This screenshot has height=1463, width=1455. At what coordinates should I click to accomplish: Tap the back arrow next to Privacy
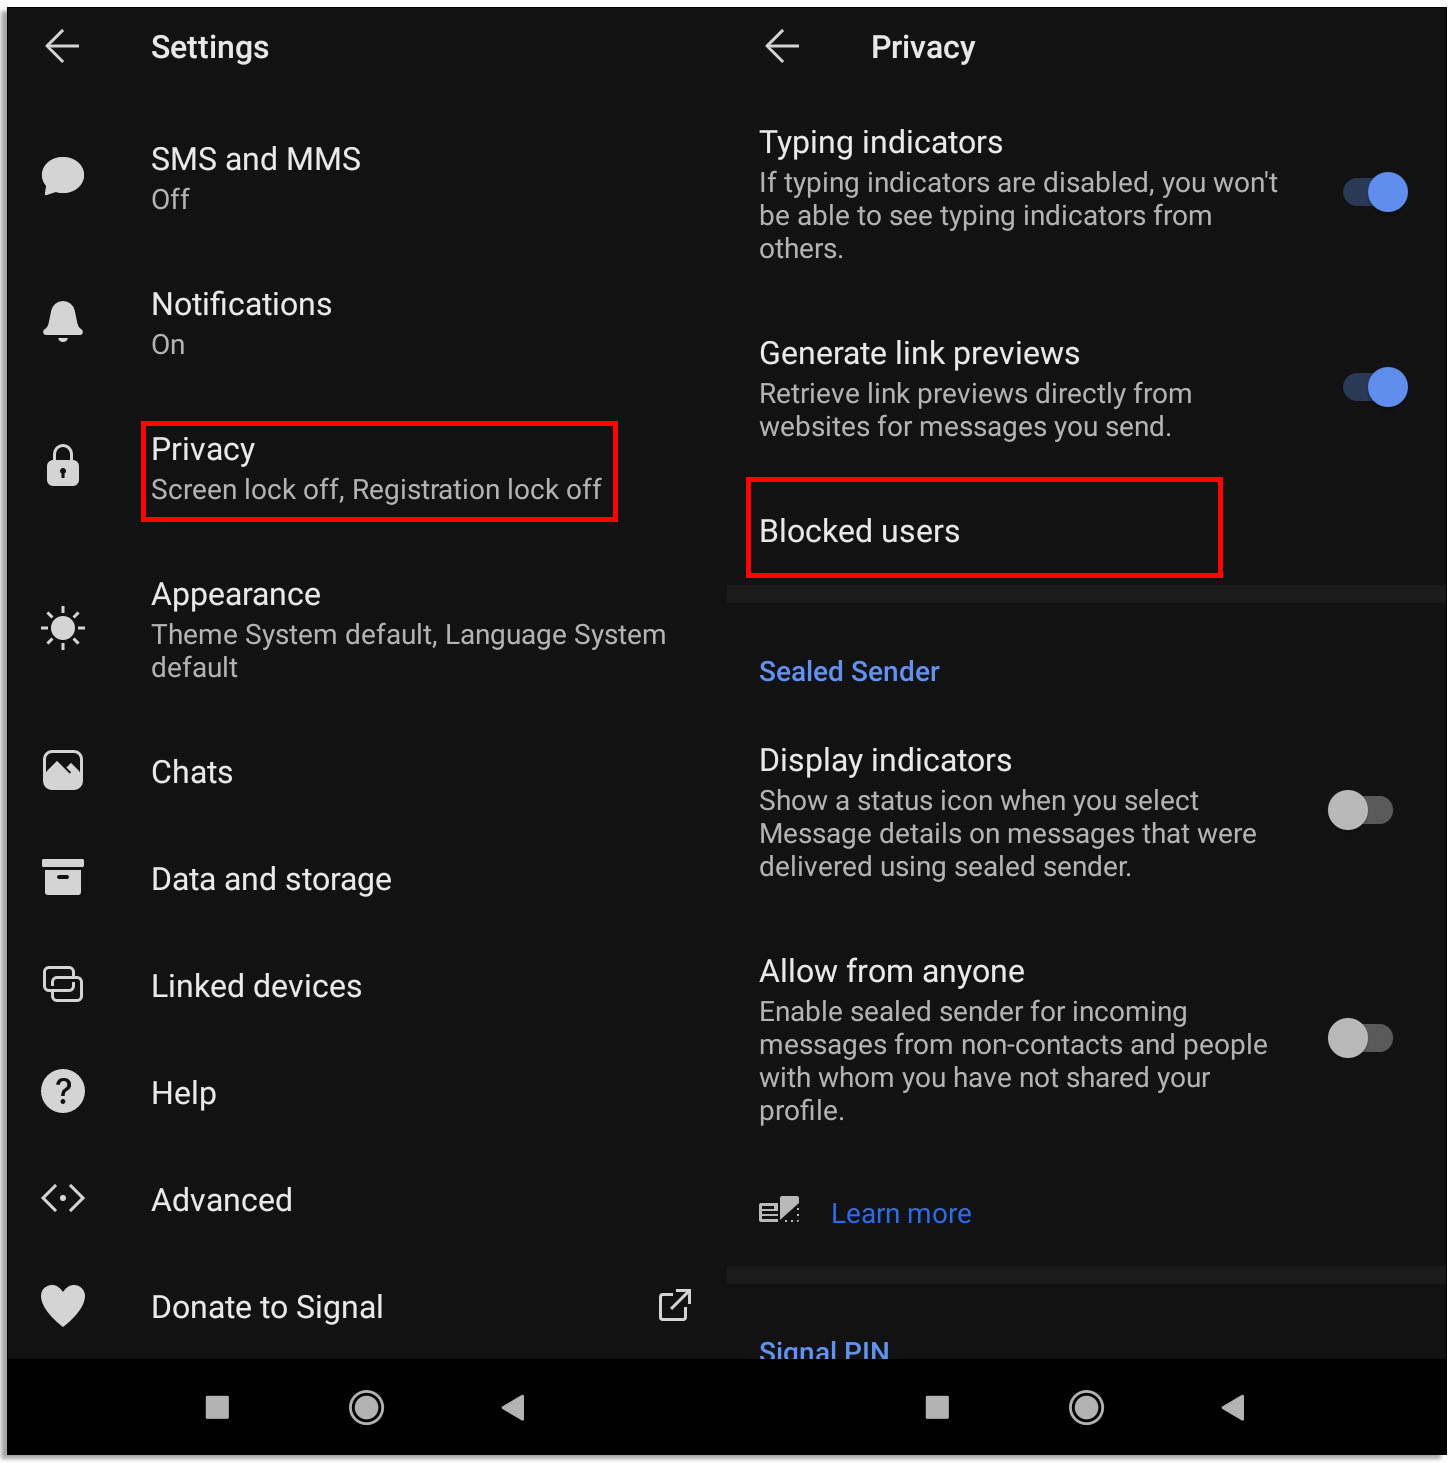click(782, 46)
